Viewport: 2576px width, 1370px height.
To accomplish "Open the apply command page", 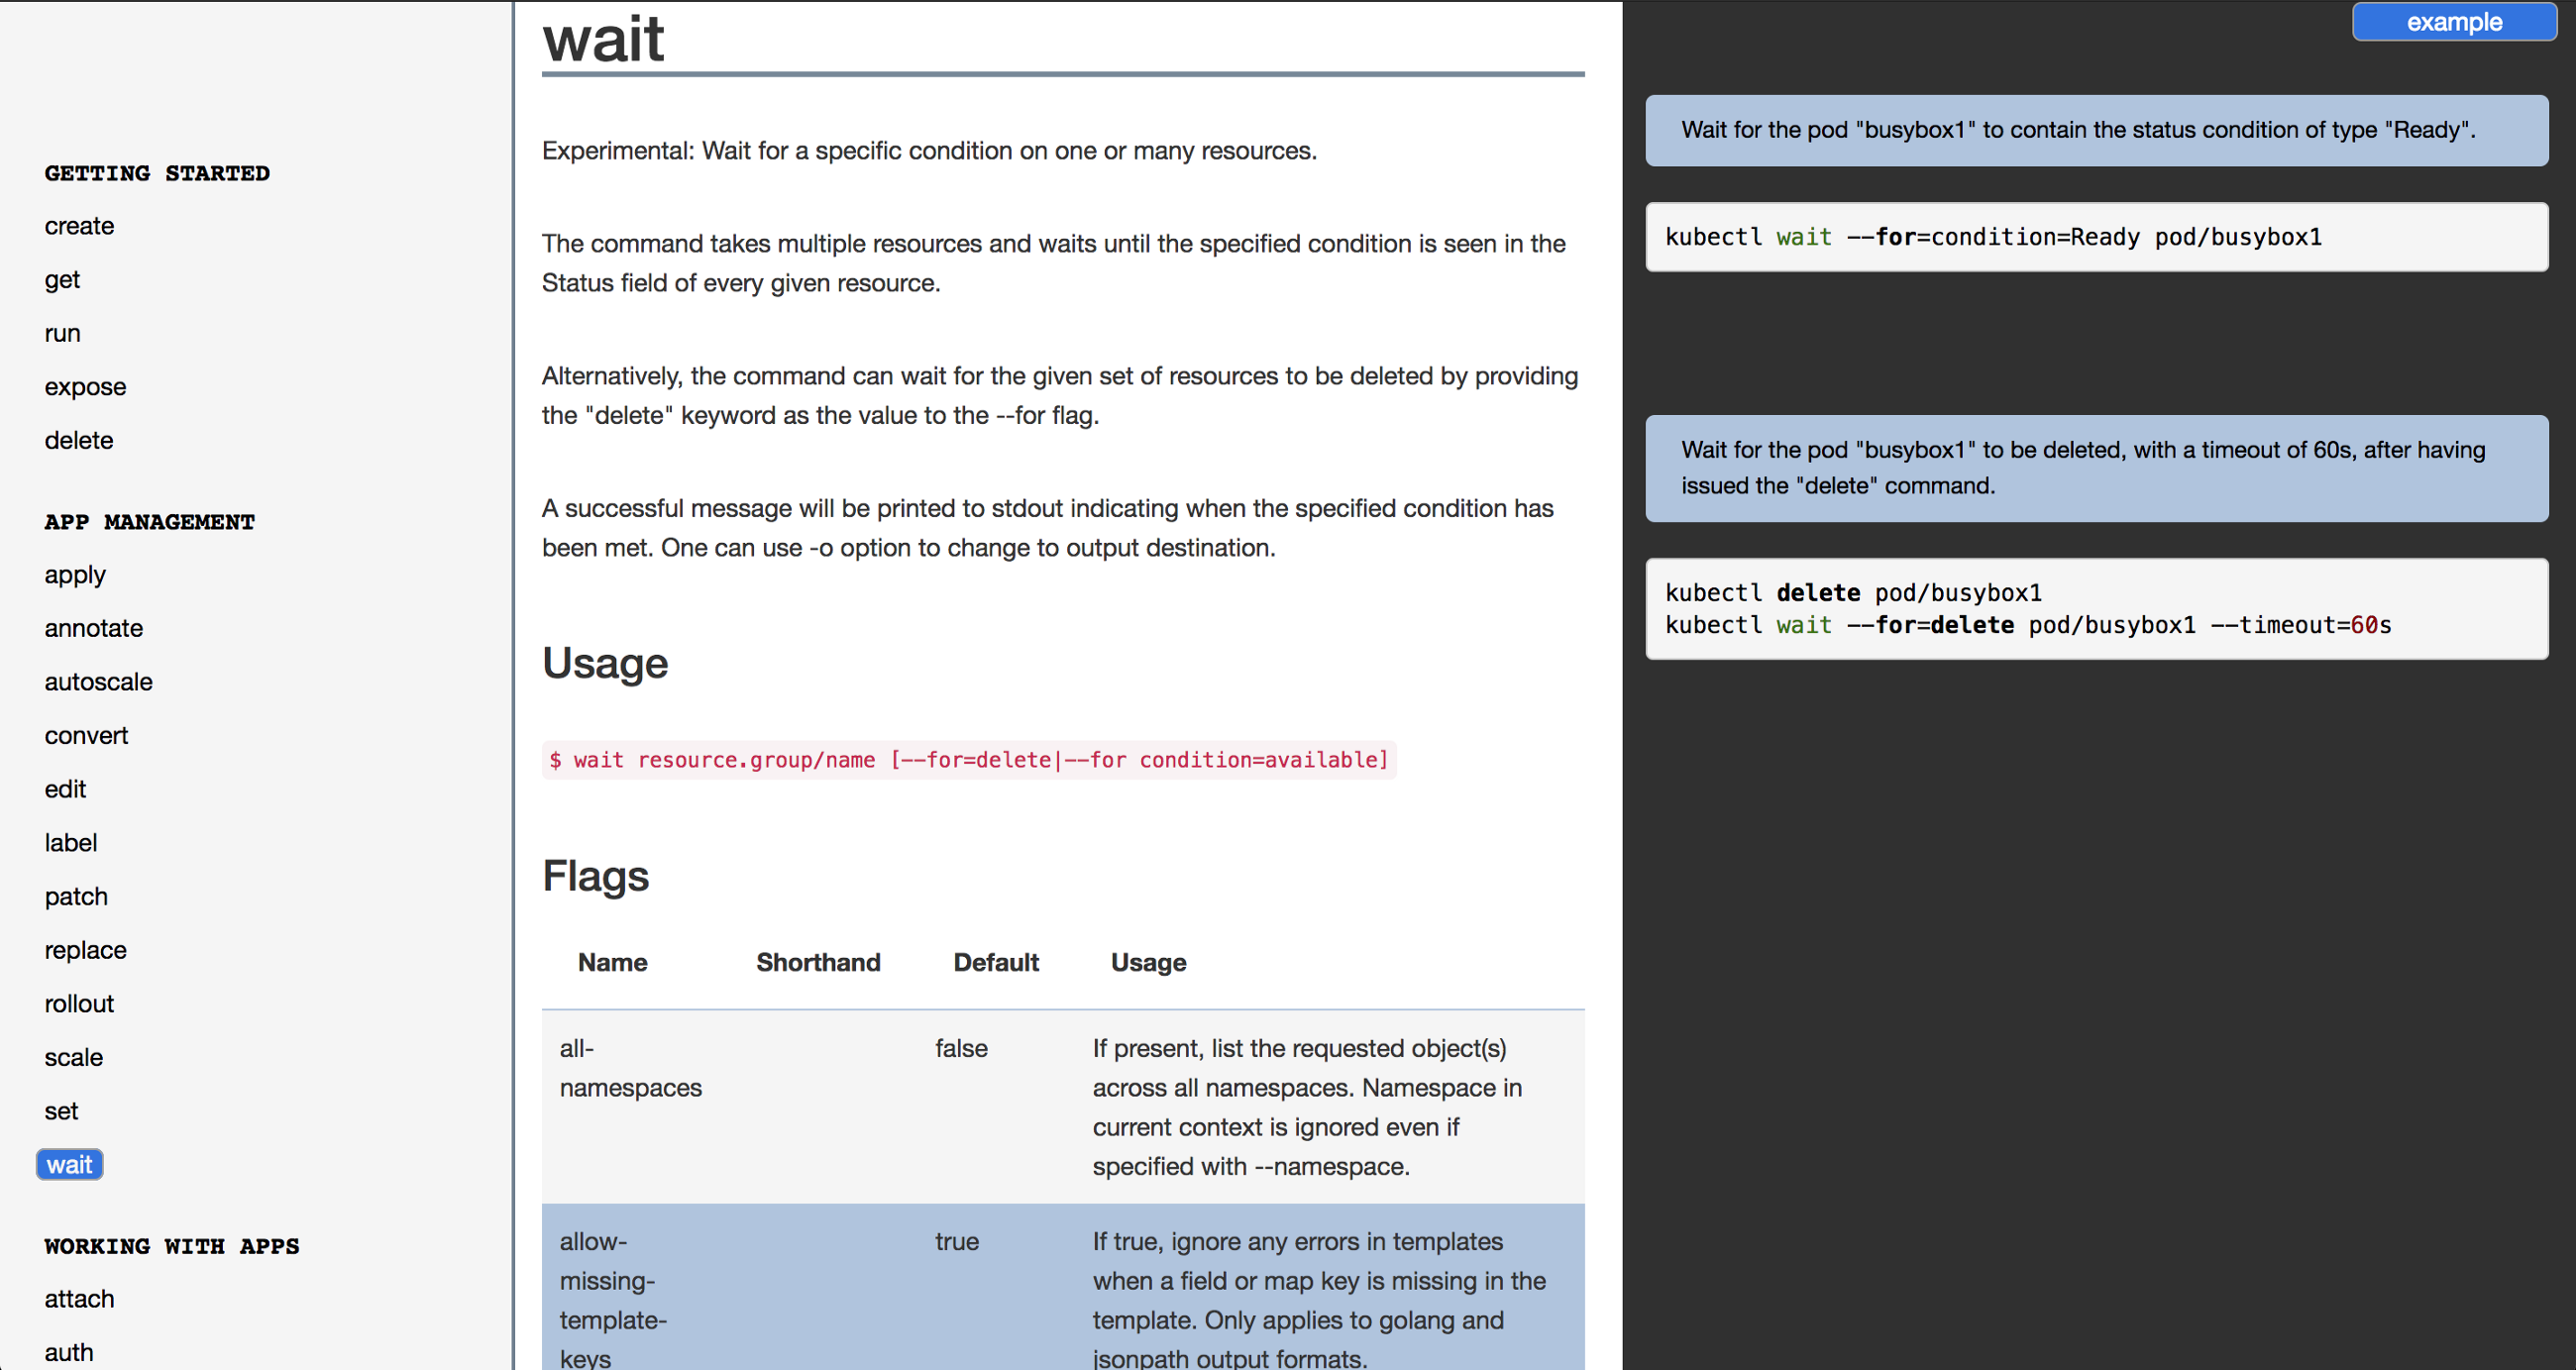I will point(75,575).
